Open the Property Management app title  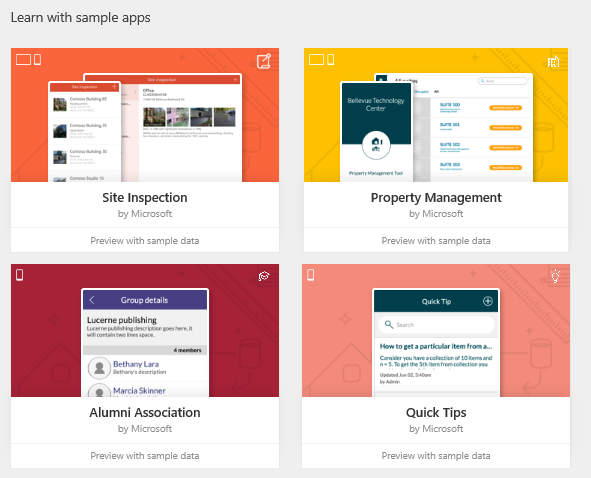436,198
